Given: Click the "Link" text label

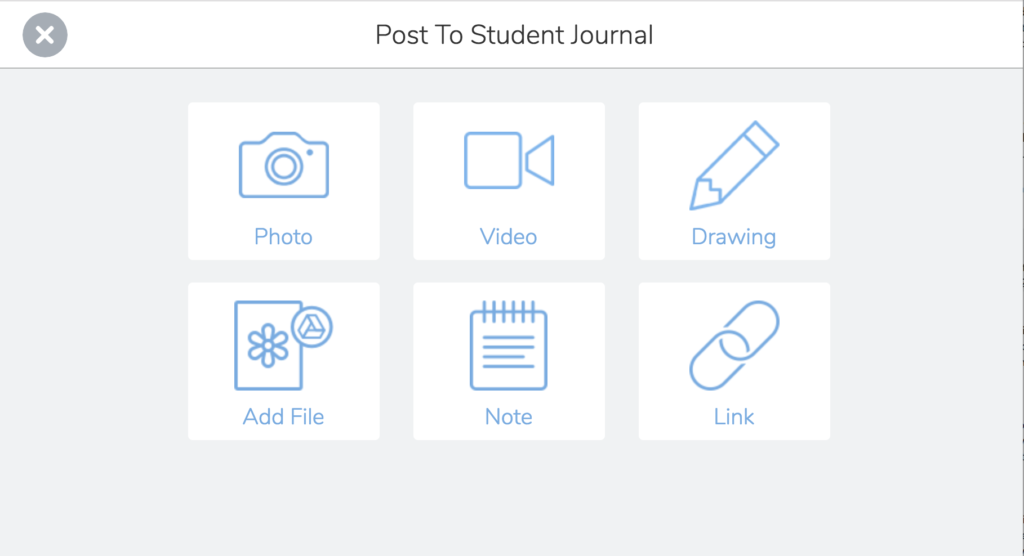Looking at the screenshot, I should (x=734, y=417).
